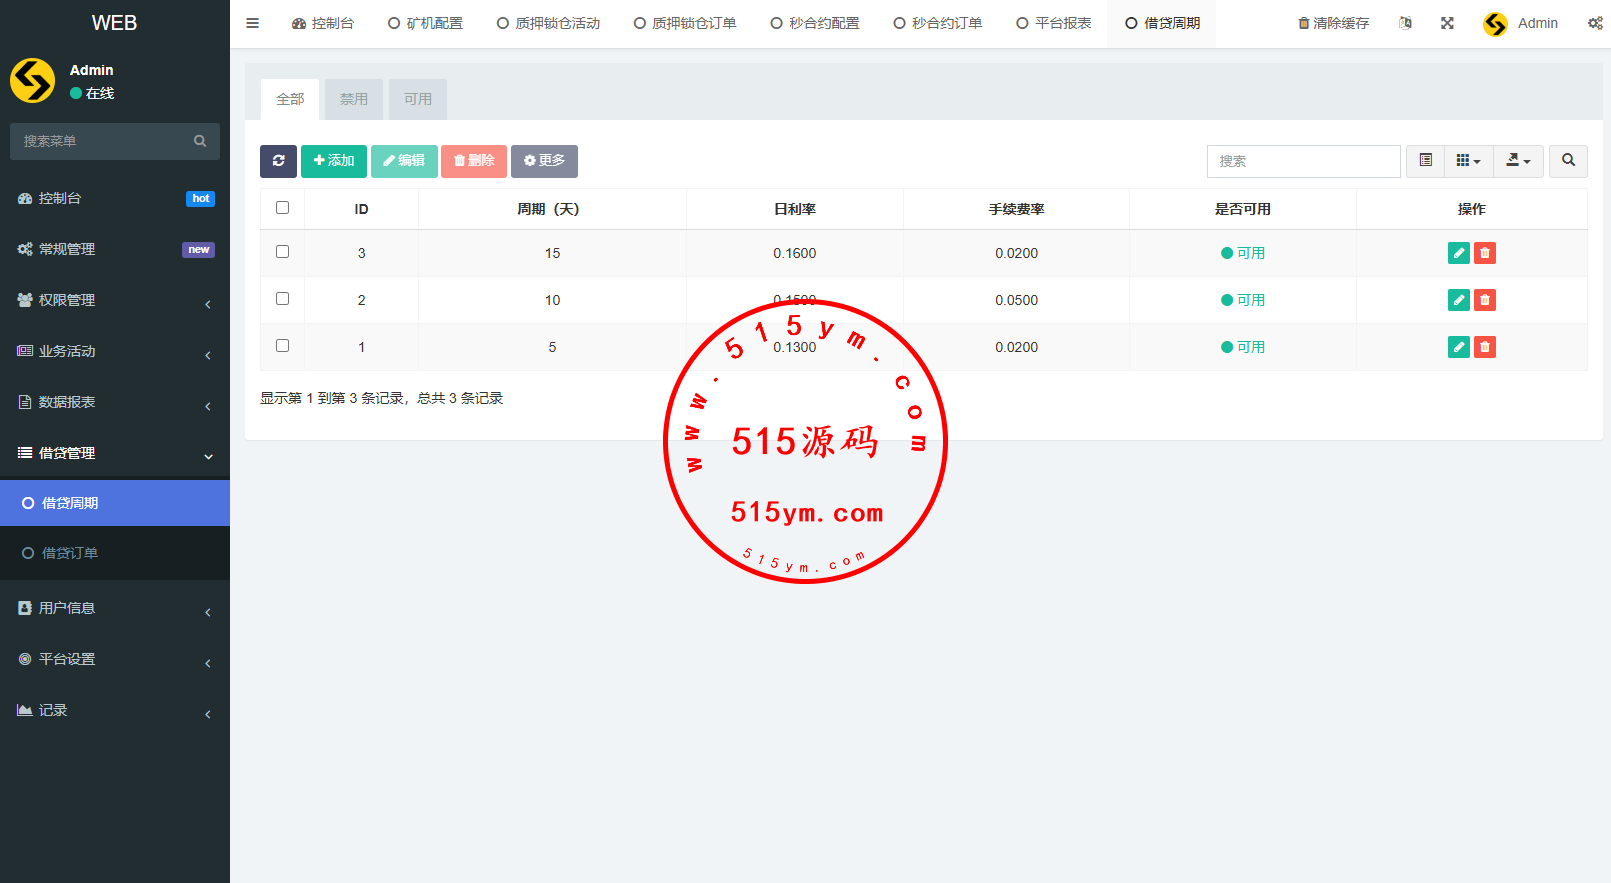
Task: Open the columns dropdown in table toolbar
Action: click(1468, 161)
